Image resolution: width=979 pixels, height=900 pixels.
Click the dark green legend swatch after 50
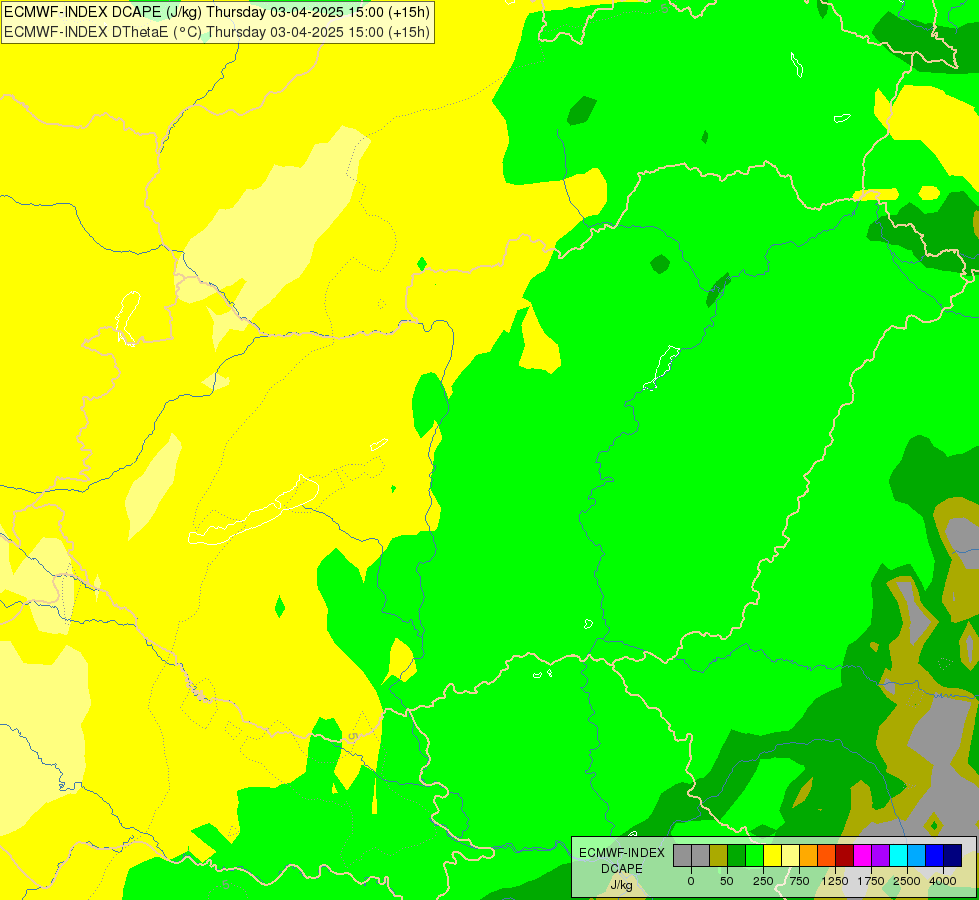[737, 855]
